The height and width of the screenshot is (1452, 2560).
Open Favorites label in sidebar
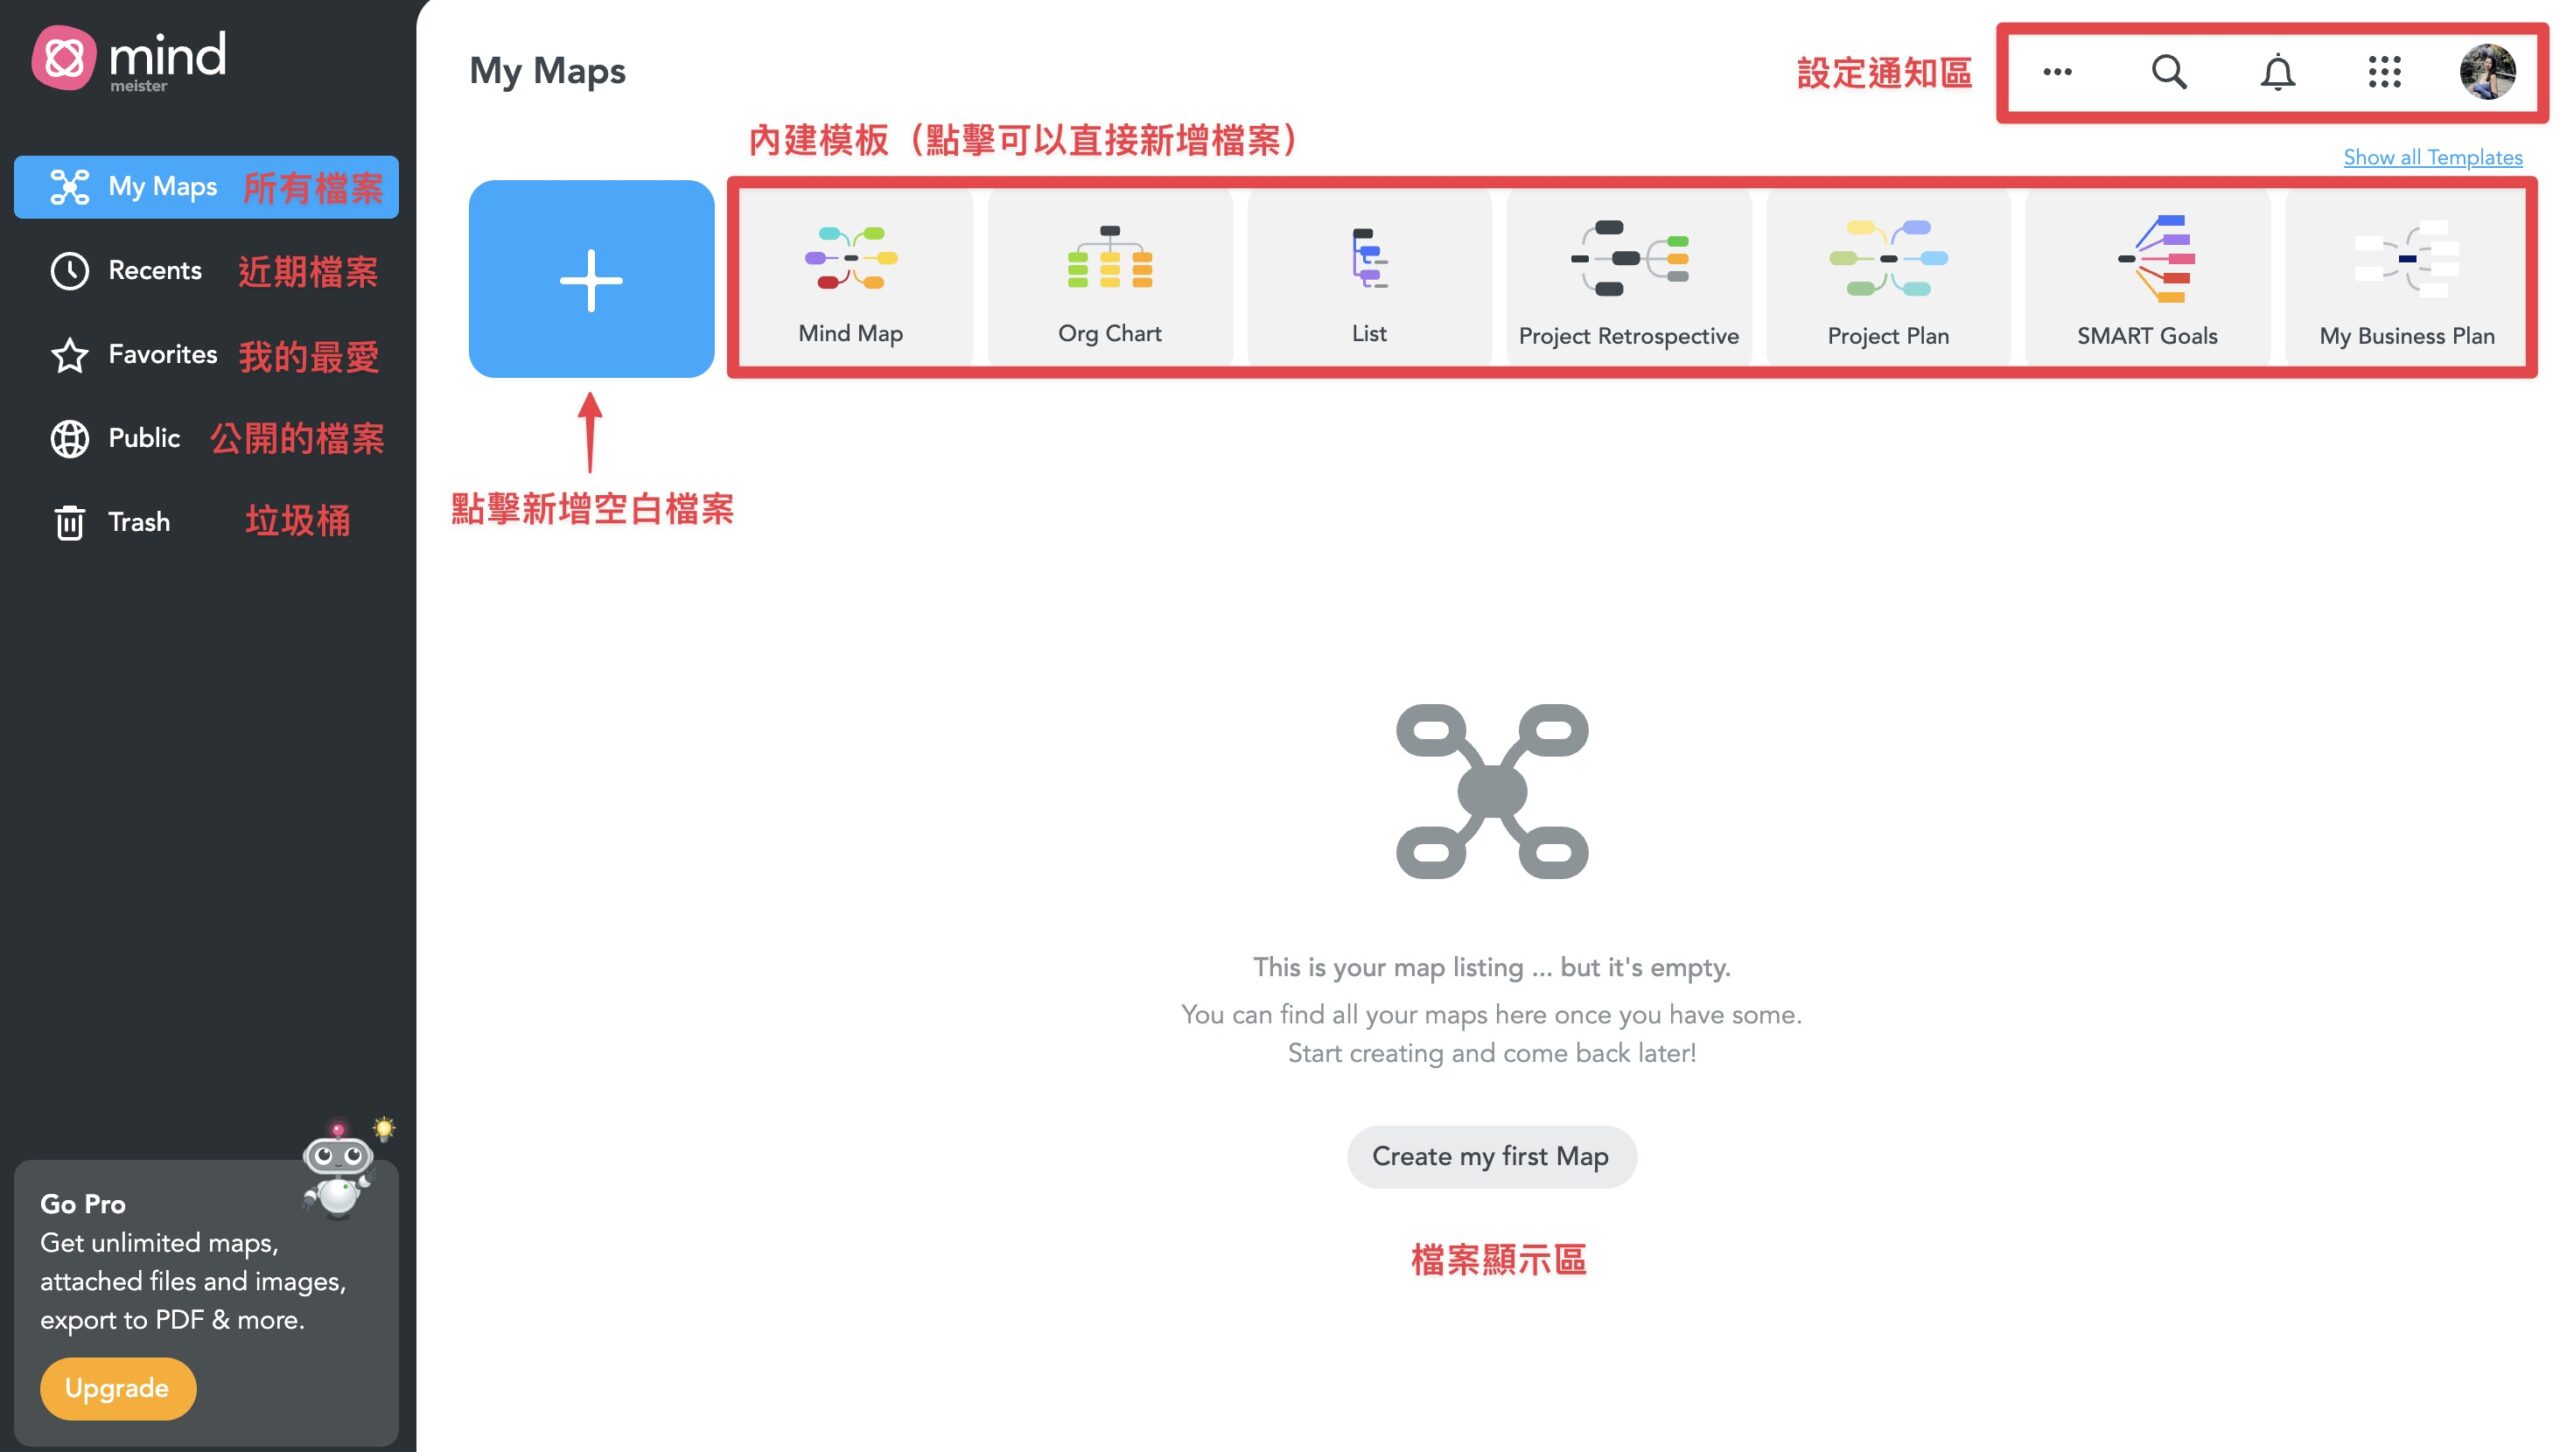[x=162, y=355]
